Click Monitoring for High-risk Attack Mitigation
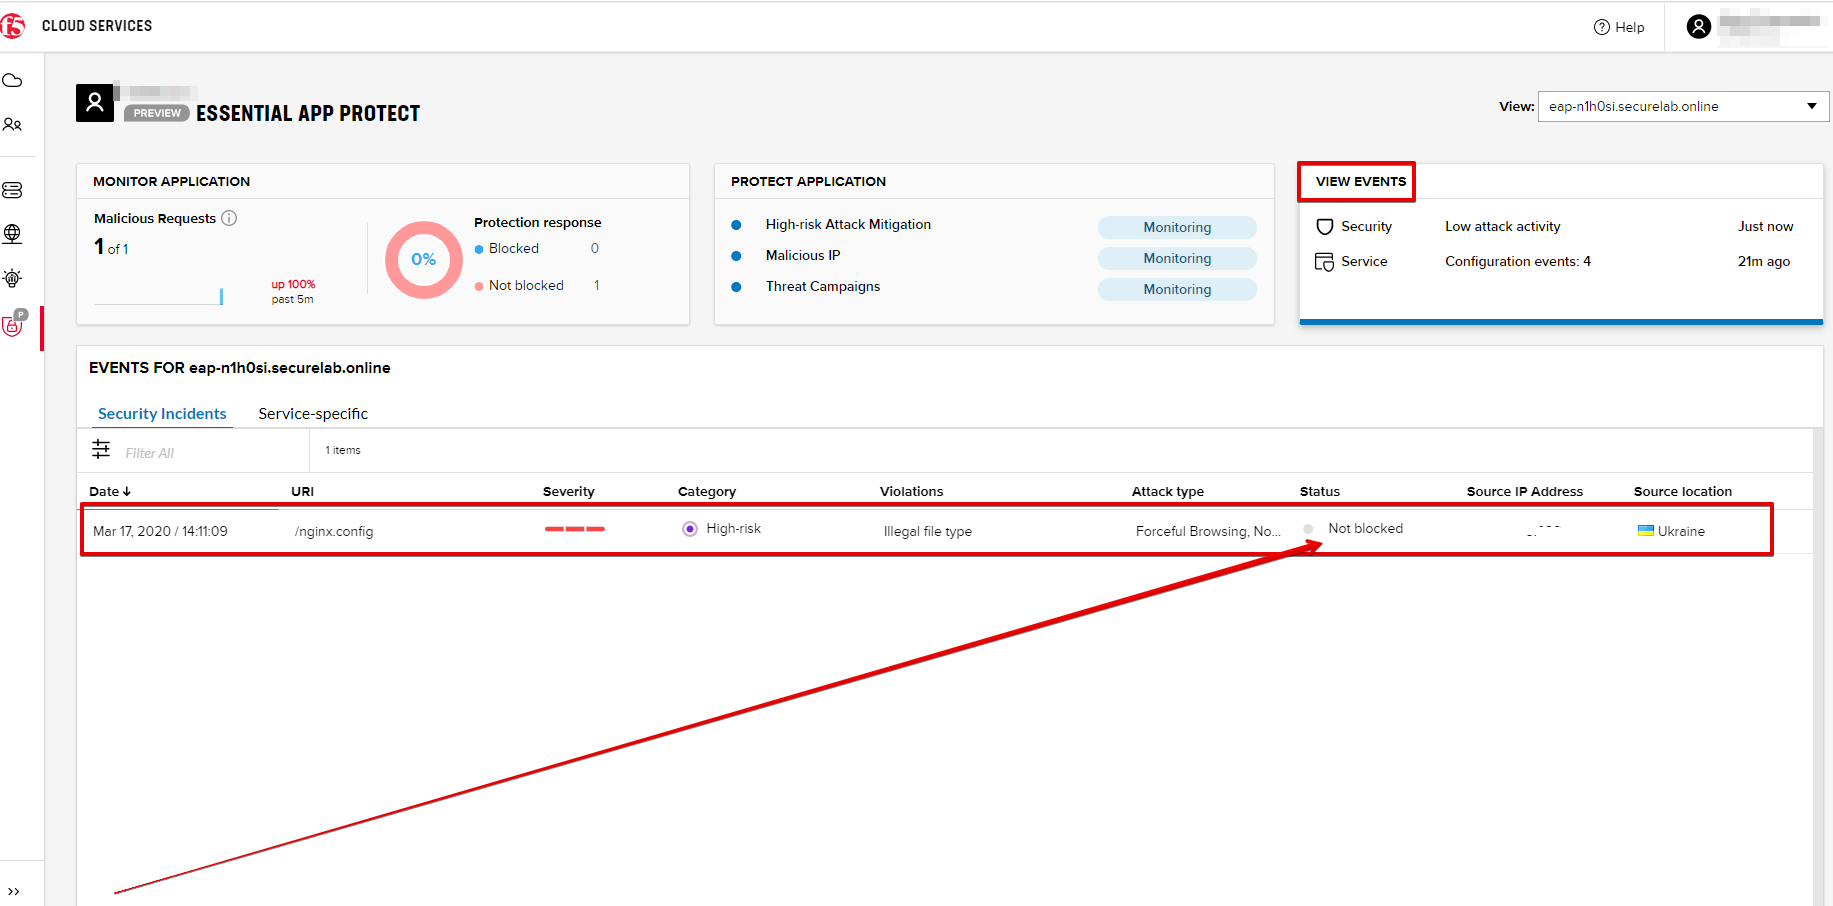The height and width of the screenshot is (906, 1833). tap(1177, 228)
